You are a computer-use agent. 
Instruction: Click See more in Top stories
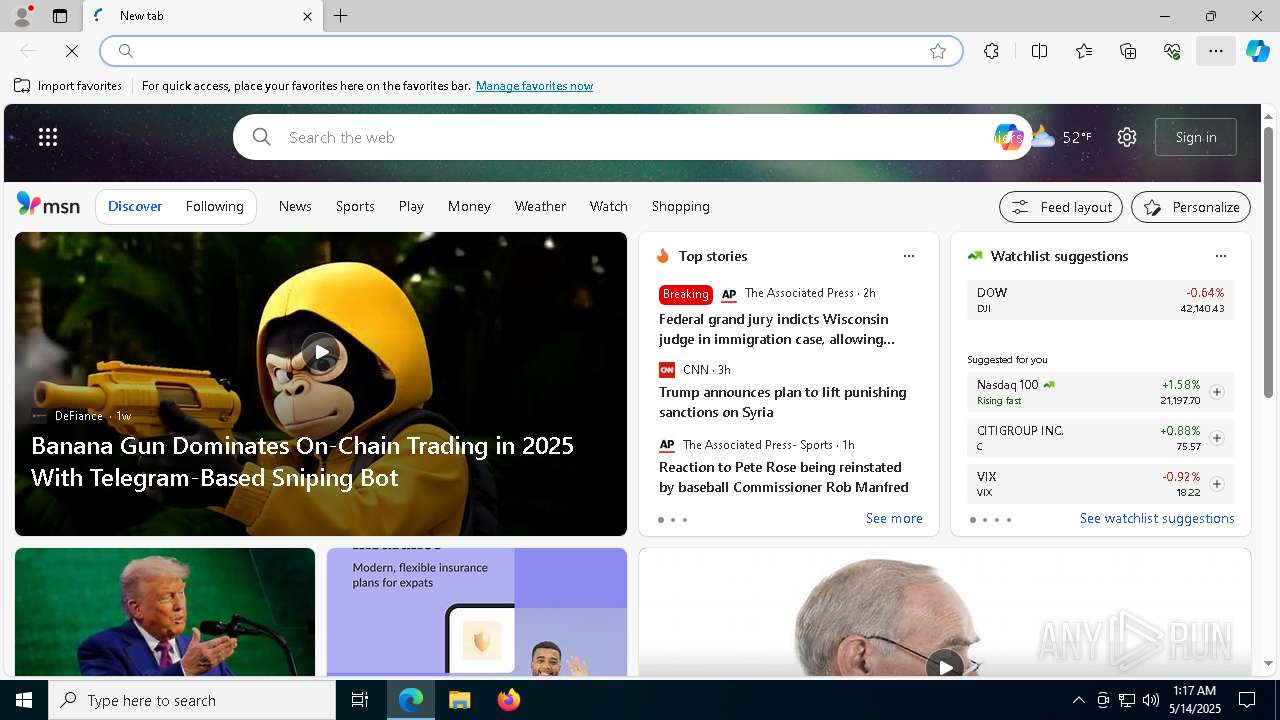tap(894, 518)
